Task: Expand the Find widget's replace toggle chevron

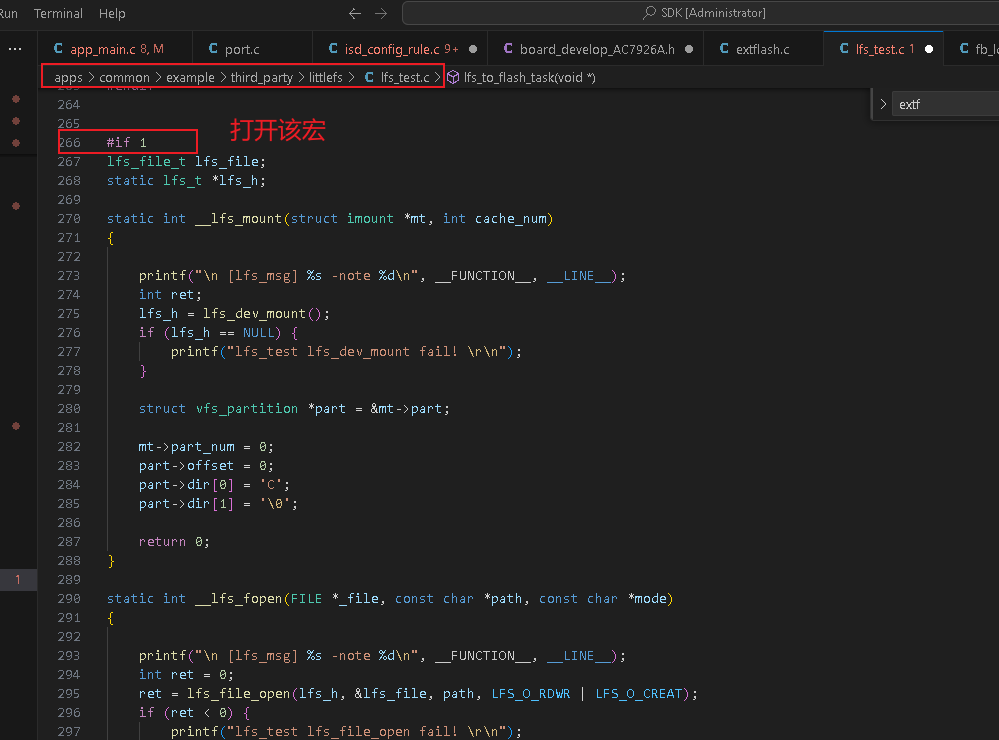Action: pyautogui.click(x=883, y=104)
